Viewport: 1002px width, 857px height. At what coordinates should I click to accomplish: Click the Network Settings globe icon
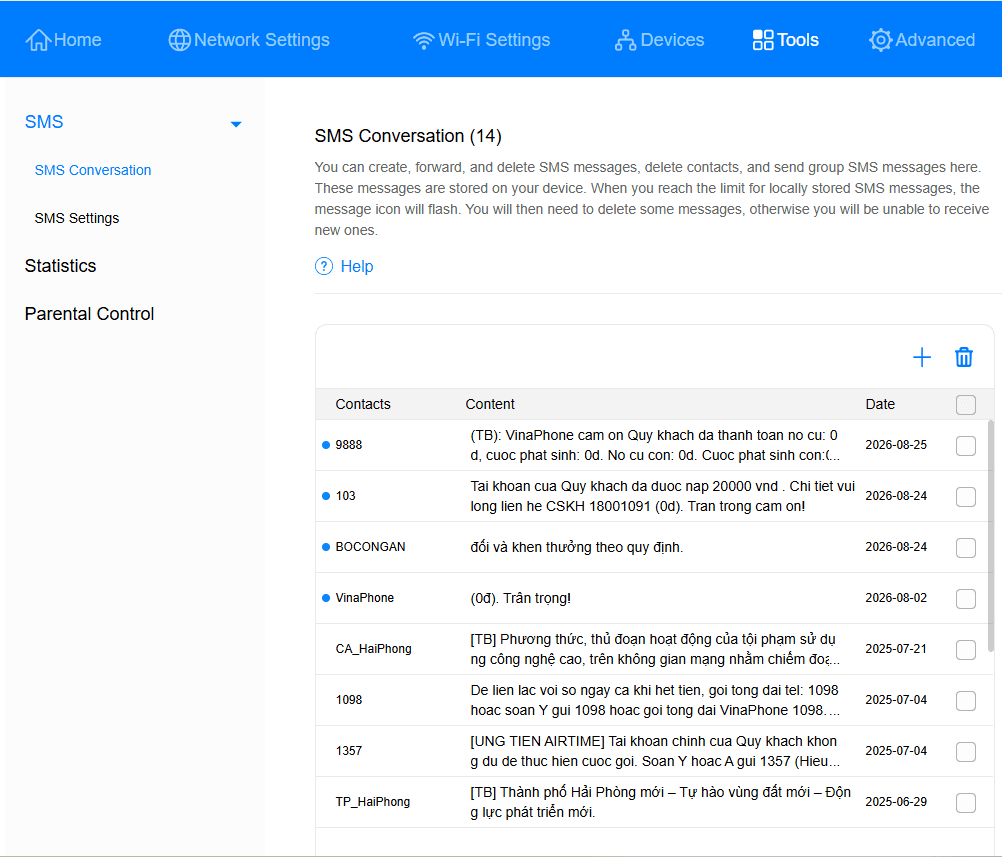pos(179,40)
